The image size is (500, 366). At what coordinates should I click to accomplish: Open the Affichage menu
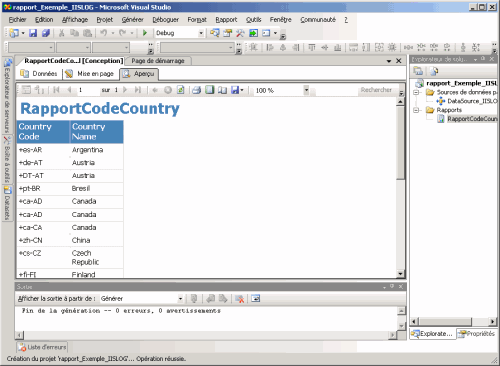(75, 20)
